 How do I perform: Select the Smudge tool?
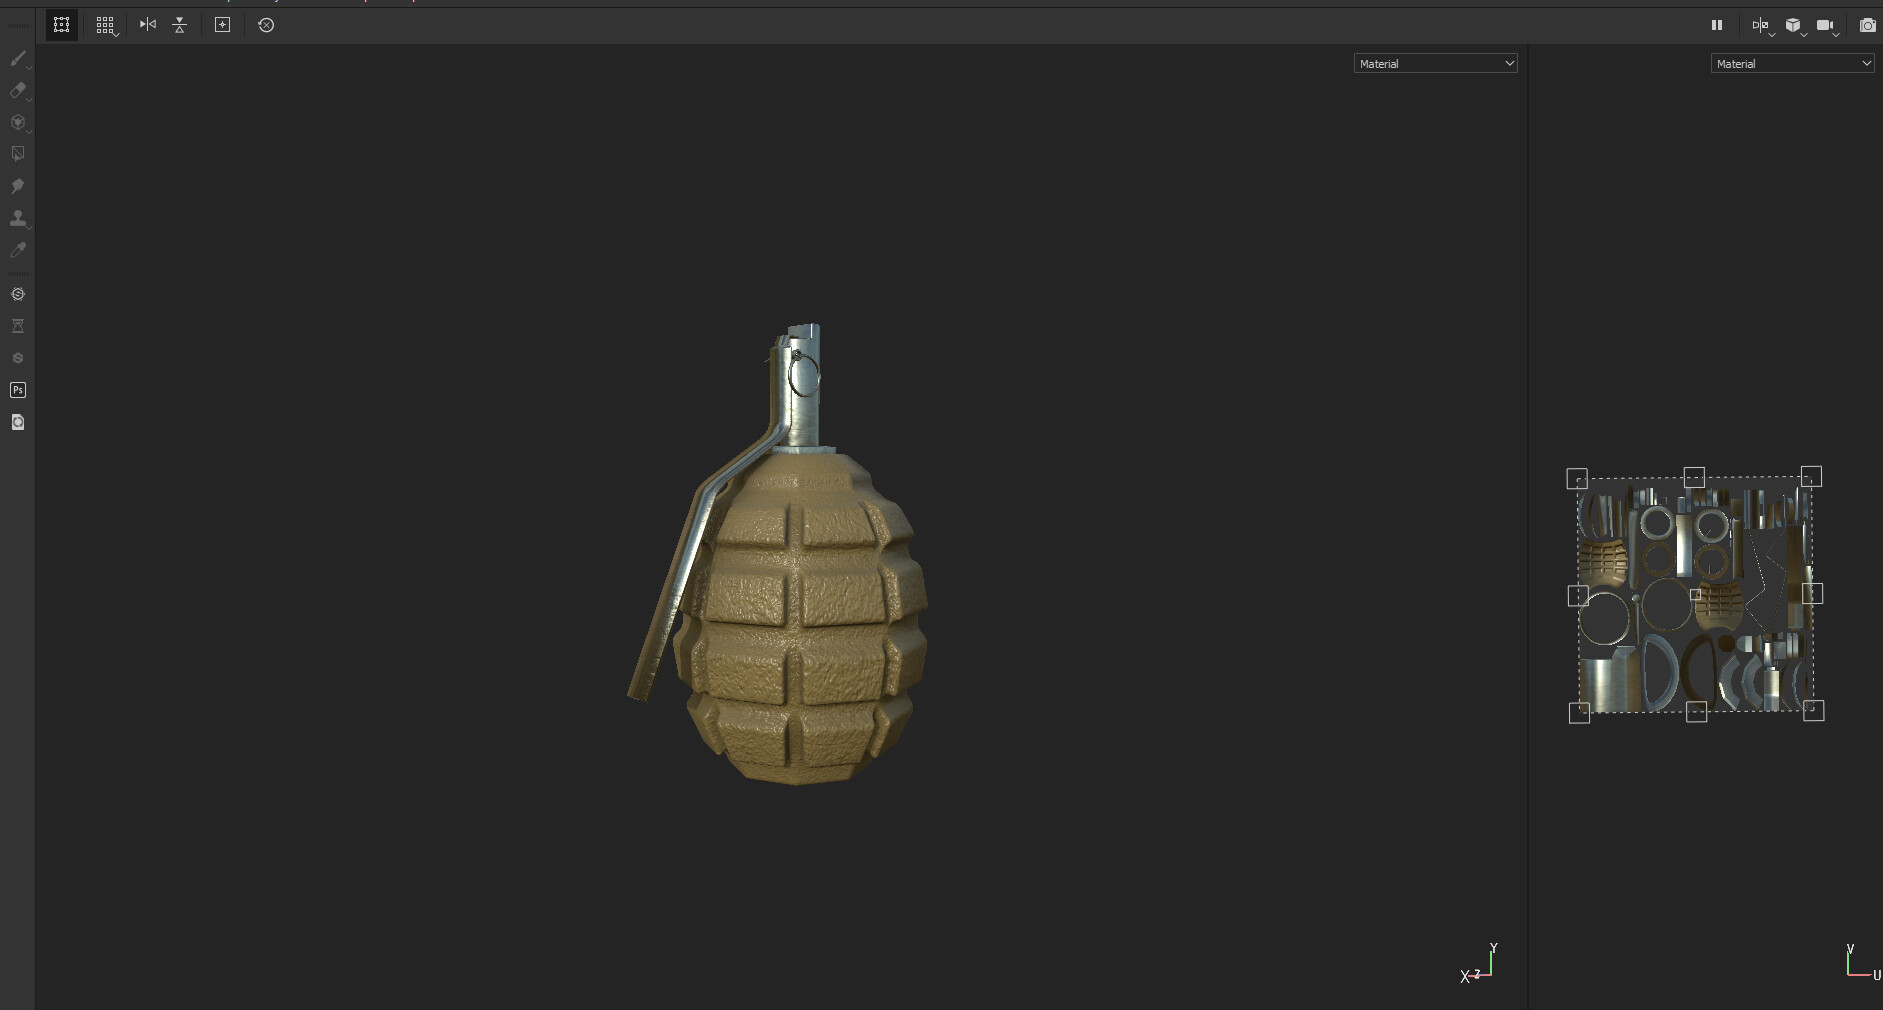(18, 185)
